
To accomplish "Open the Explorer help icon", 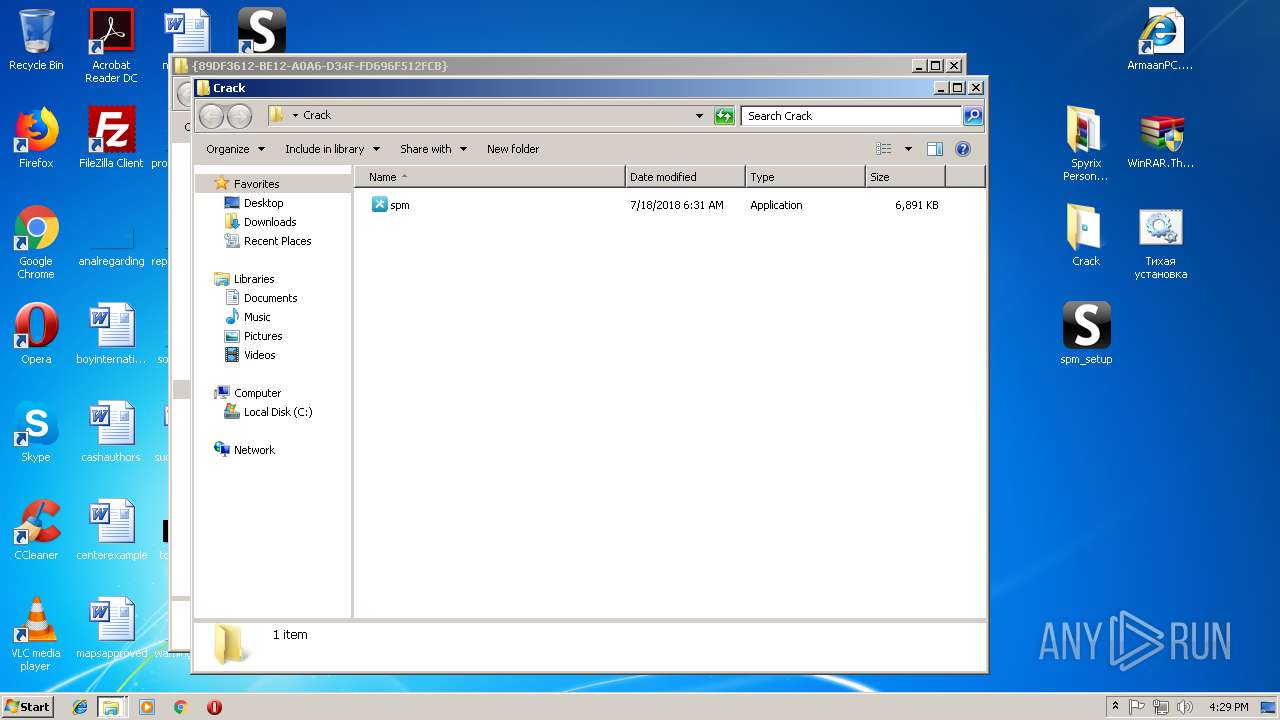I will 963,149.
